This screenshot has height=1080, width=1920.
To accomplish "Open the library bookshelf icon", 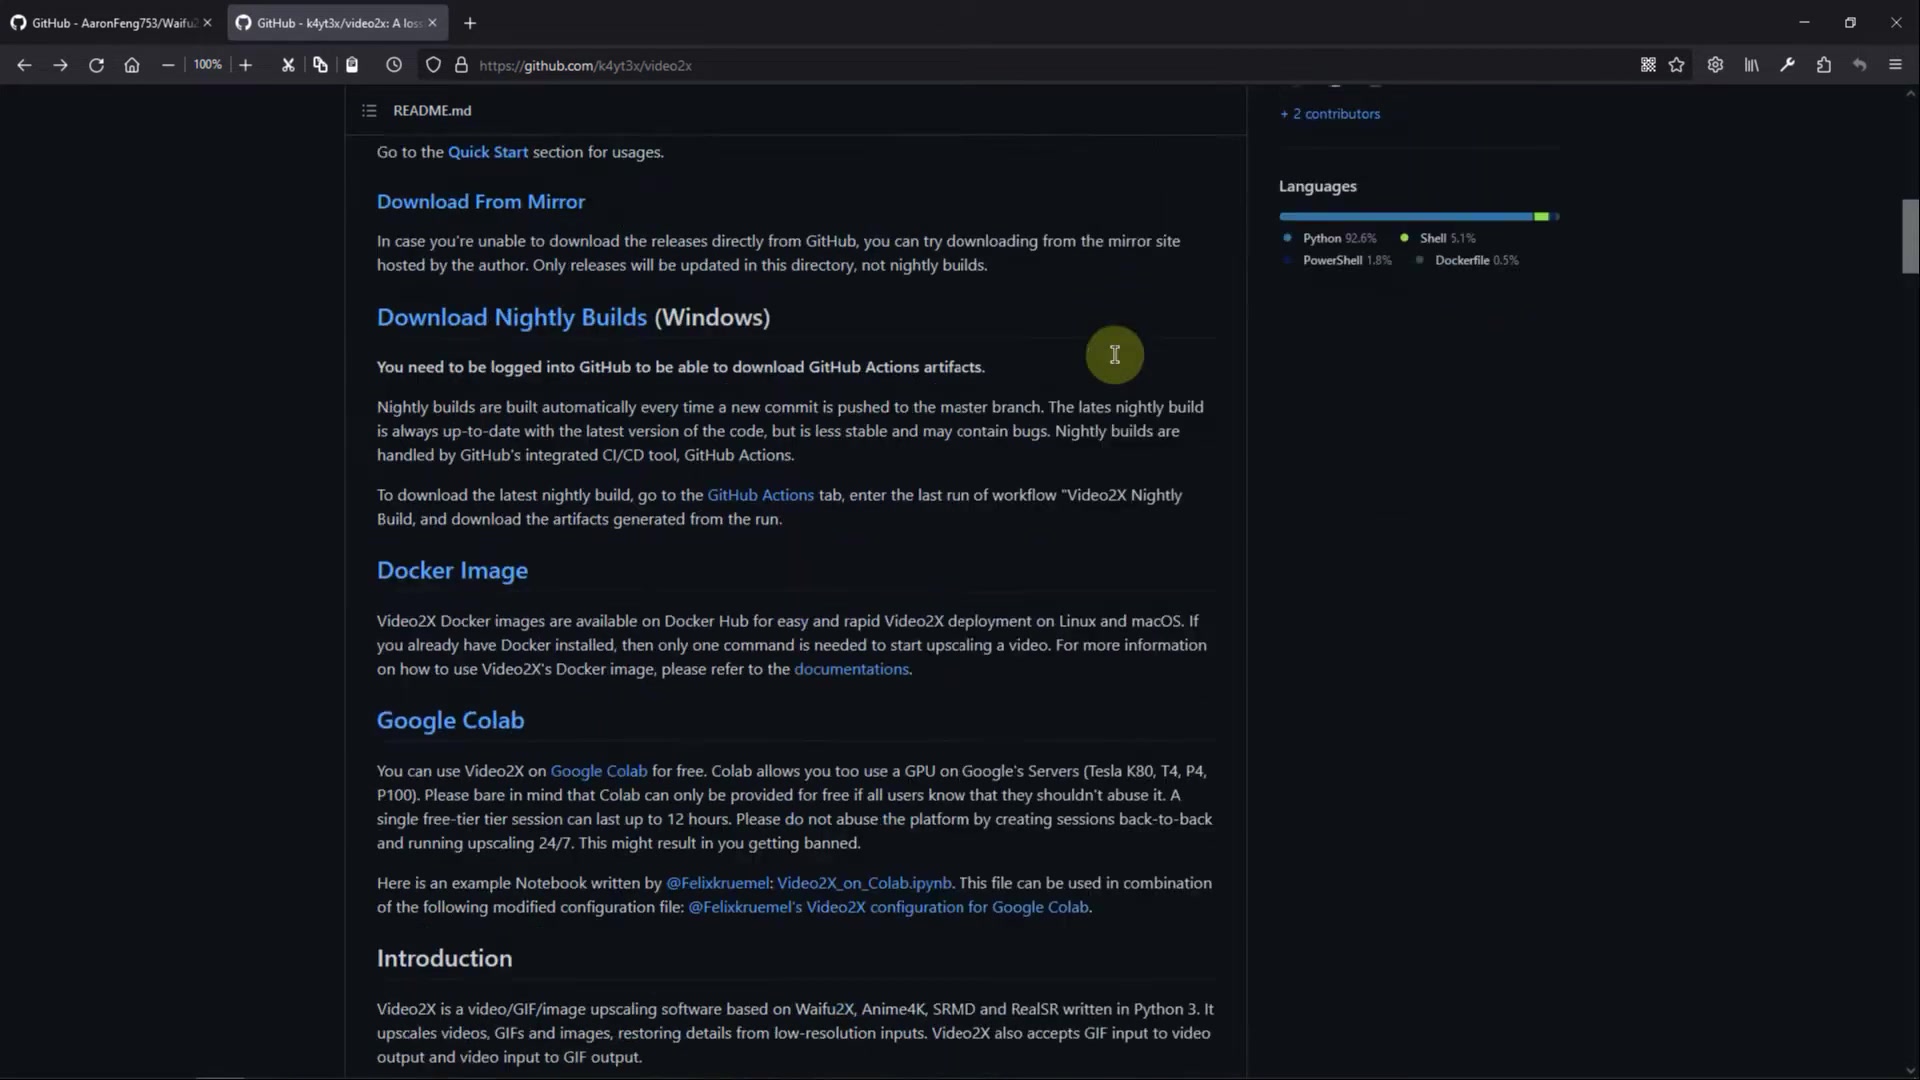I will 1752,65.
